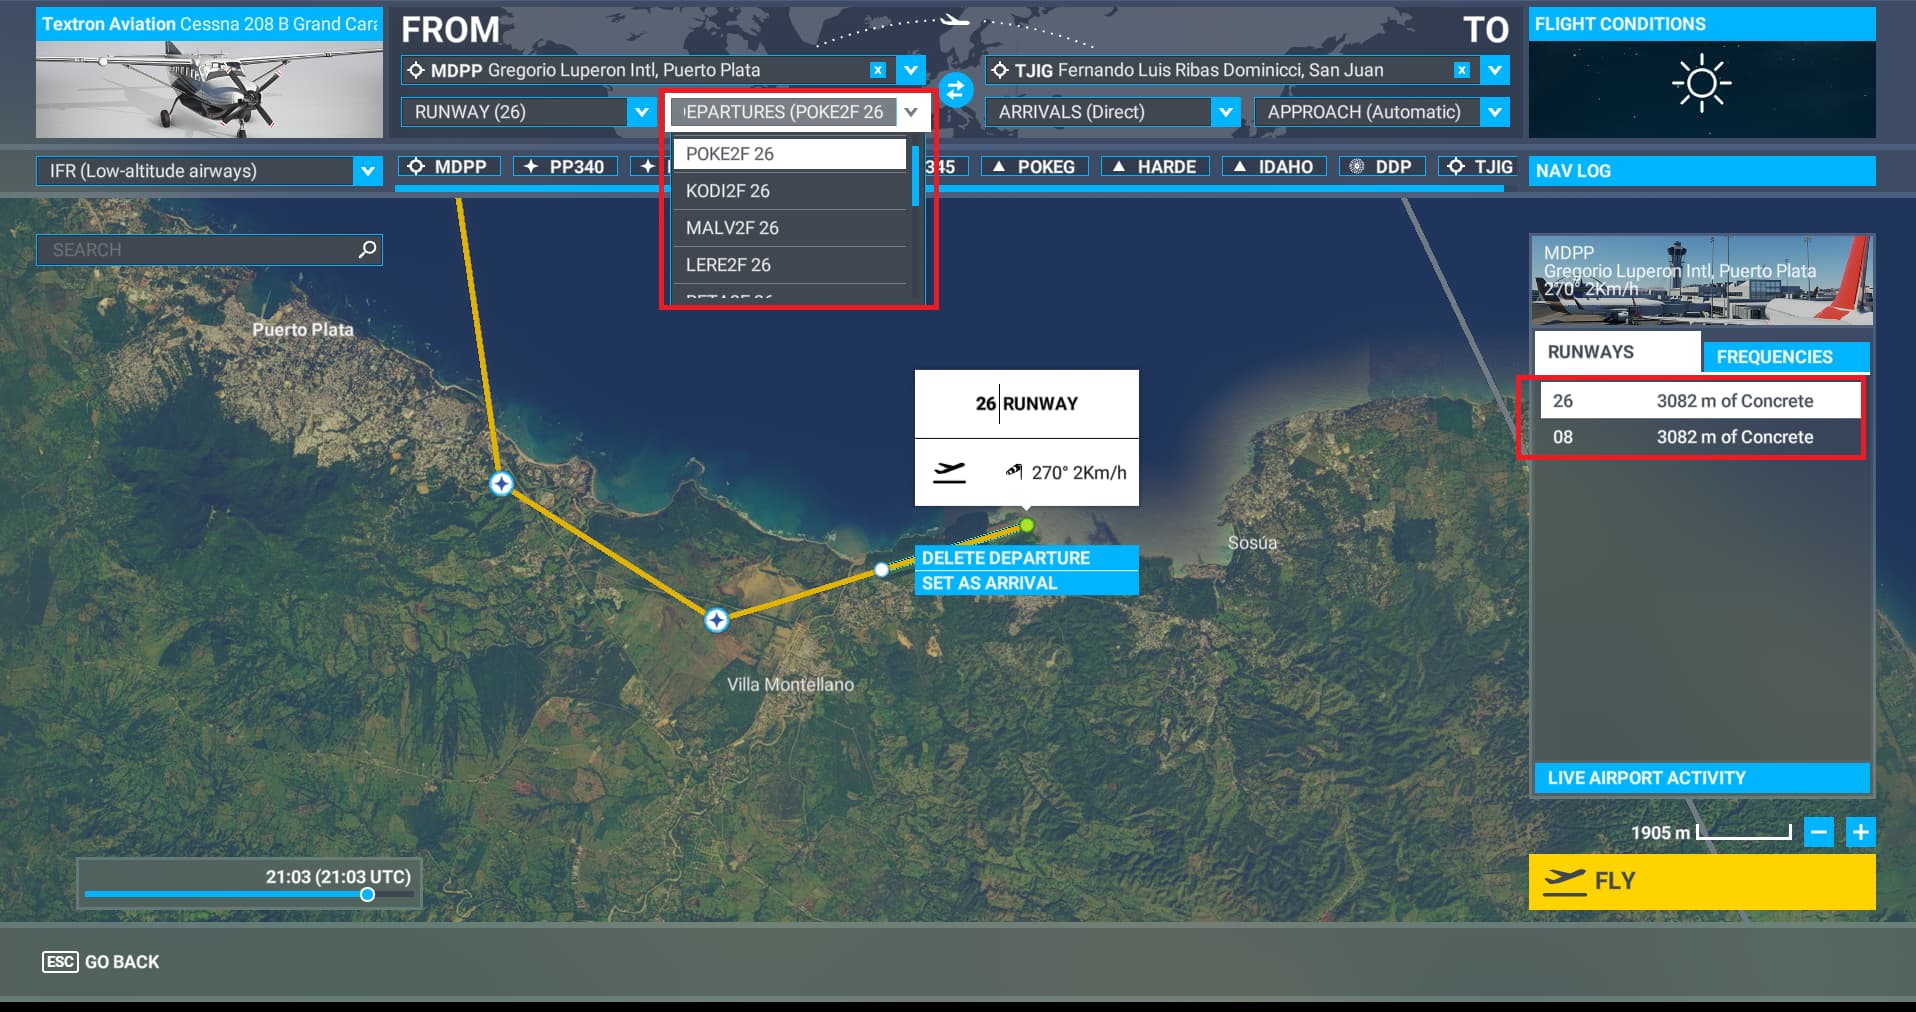
Task: Click the swap FROM/TO airports icon
Action: click(955, 90)
